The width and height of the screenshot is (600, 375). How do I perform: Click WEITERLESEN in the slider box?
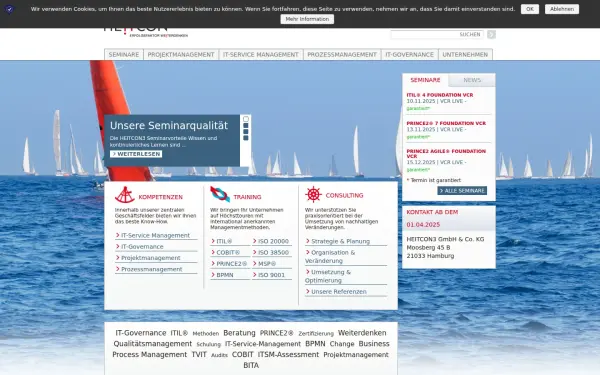[x=136, y=154]
